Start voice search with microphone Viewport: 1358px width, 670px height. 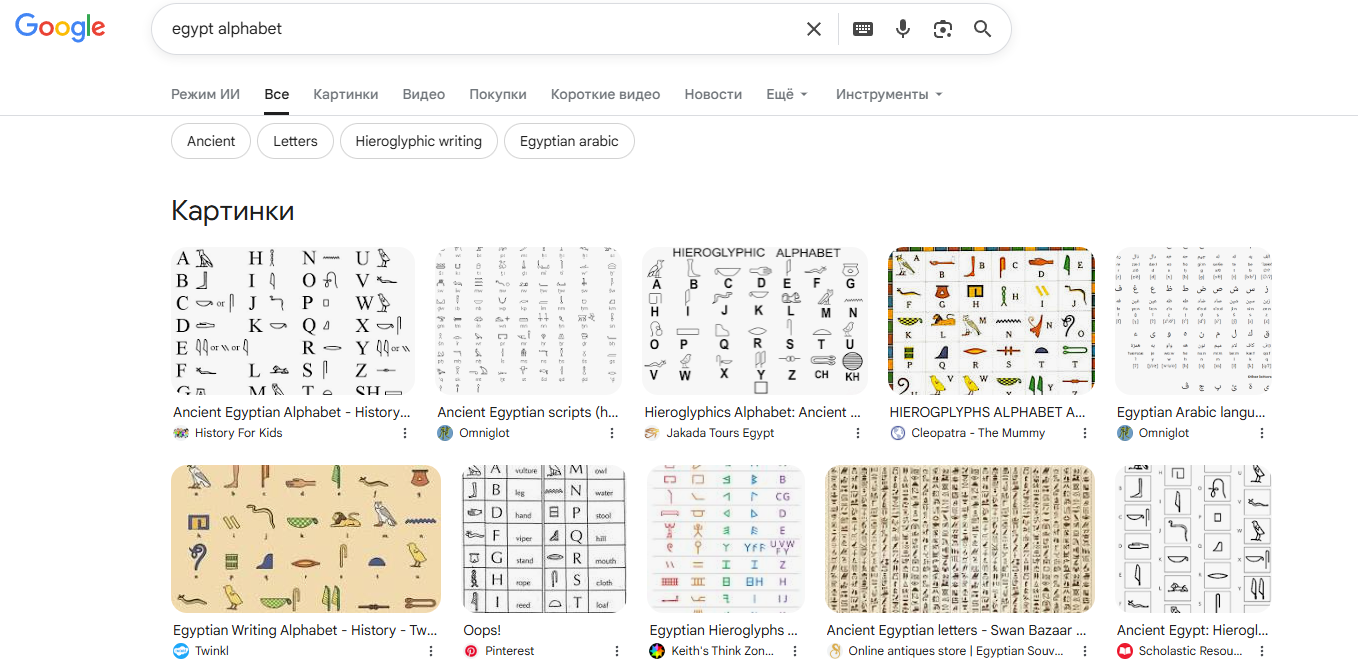tap(903, 29)
